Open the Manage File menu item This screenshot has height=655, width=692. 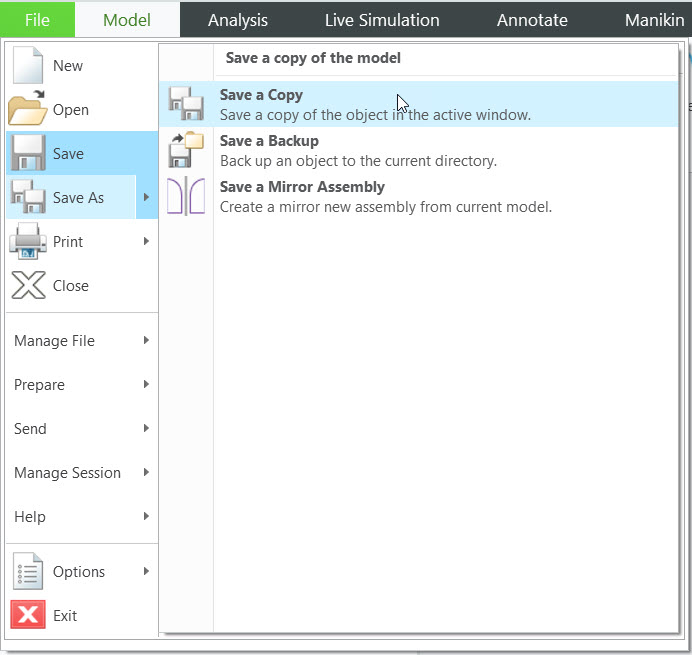[x=82, y=340]
